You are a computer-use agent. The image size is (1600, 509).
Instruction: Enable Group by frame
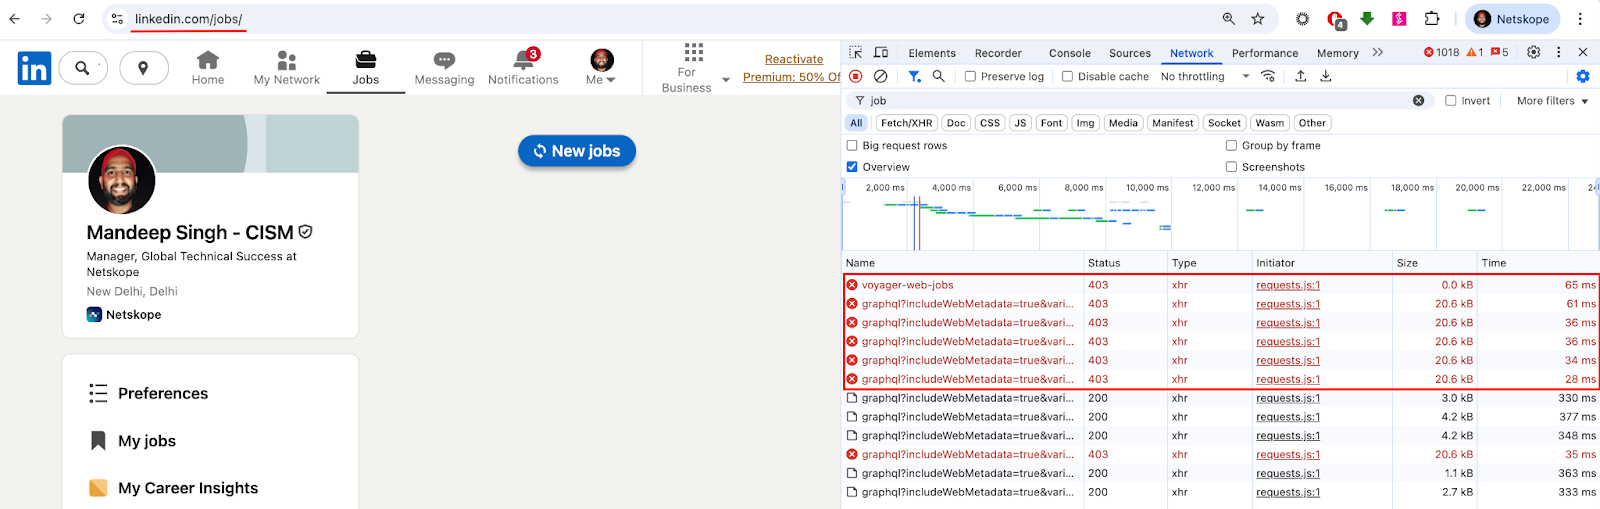click(1231, 145)
